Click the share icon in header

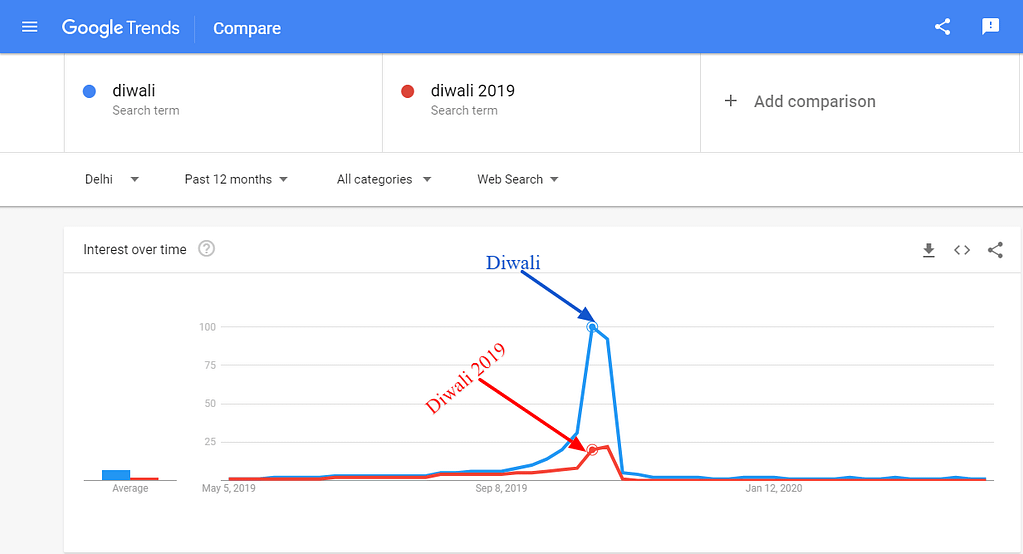click(x=942, y=27)
